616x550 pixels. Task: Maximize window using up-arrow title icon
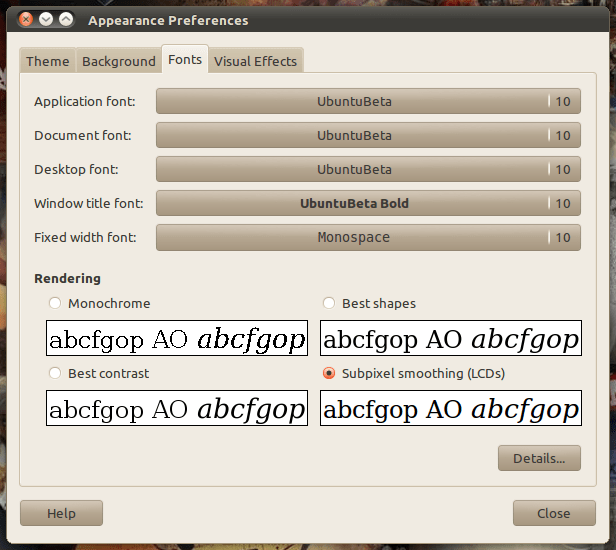(x=66, y=19)
